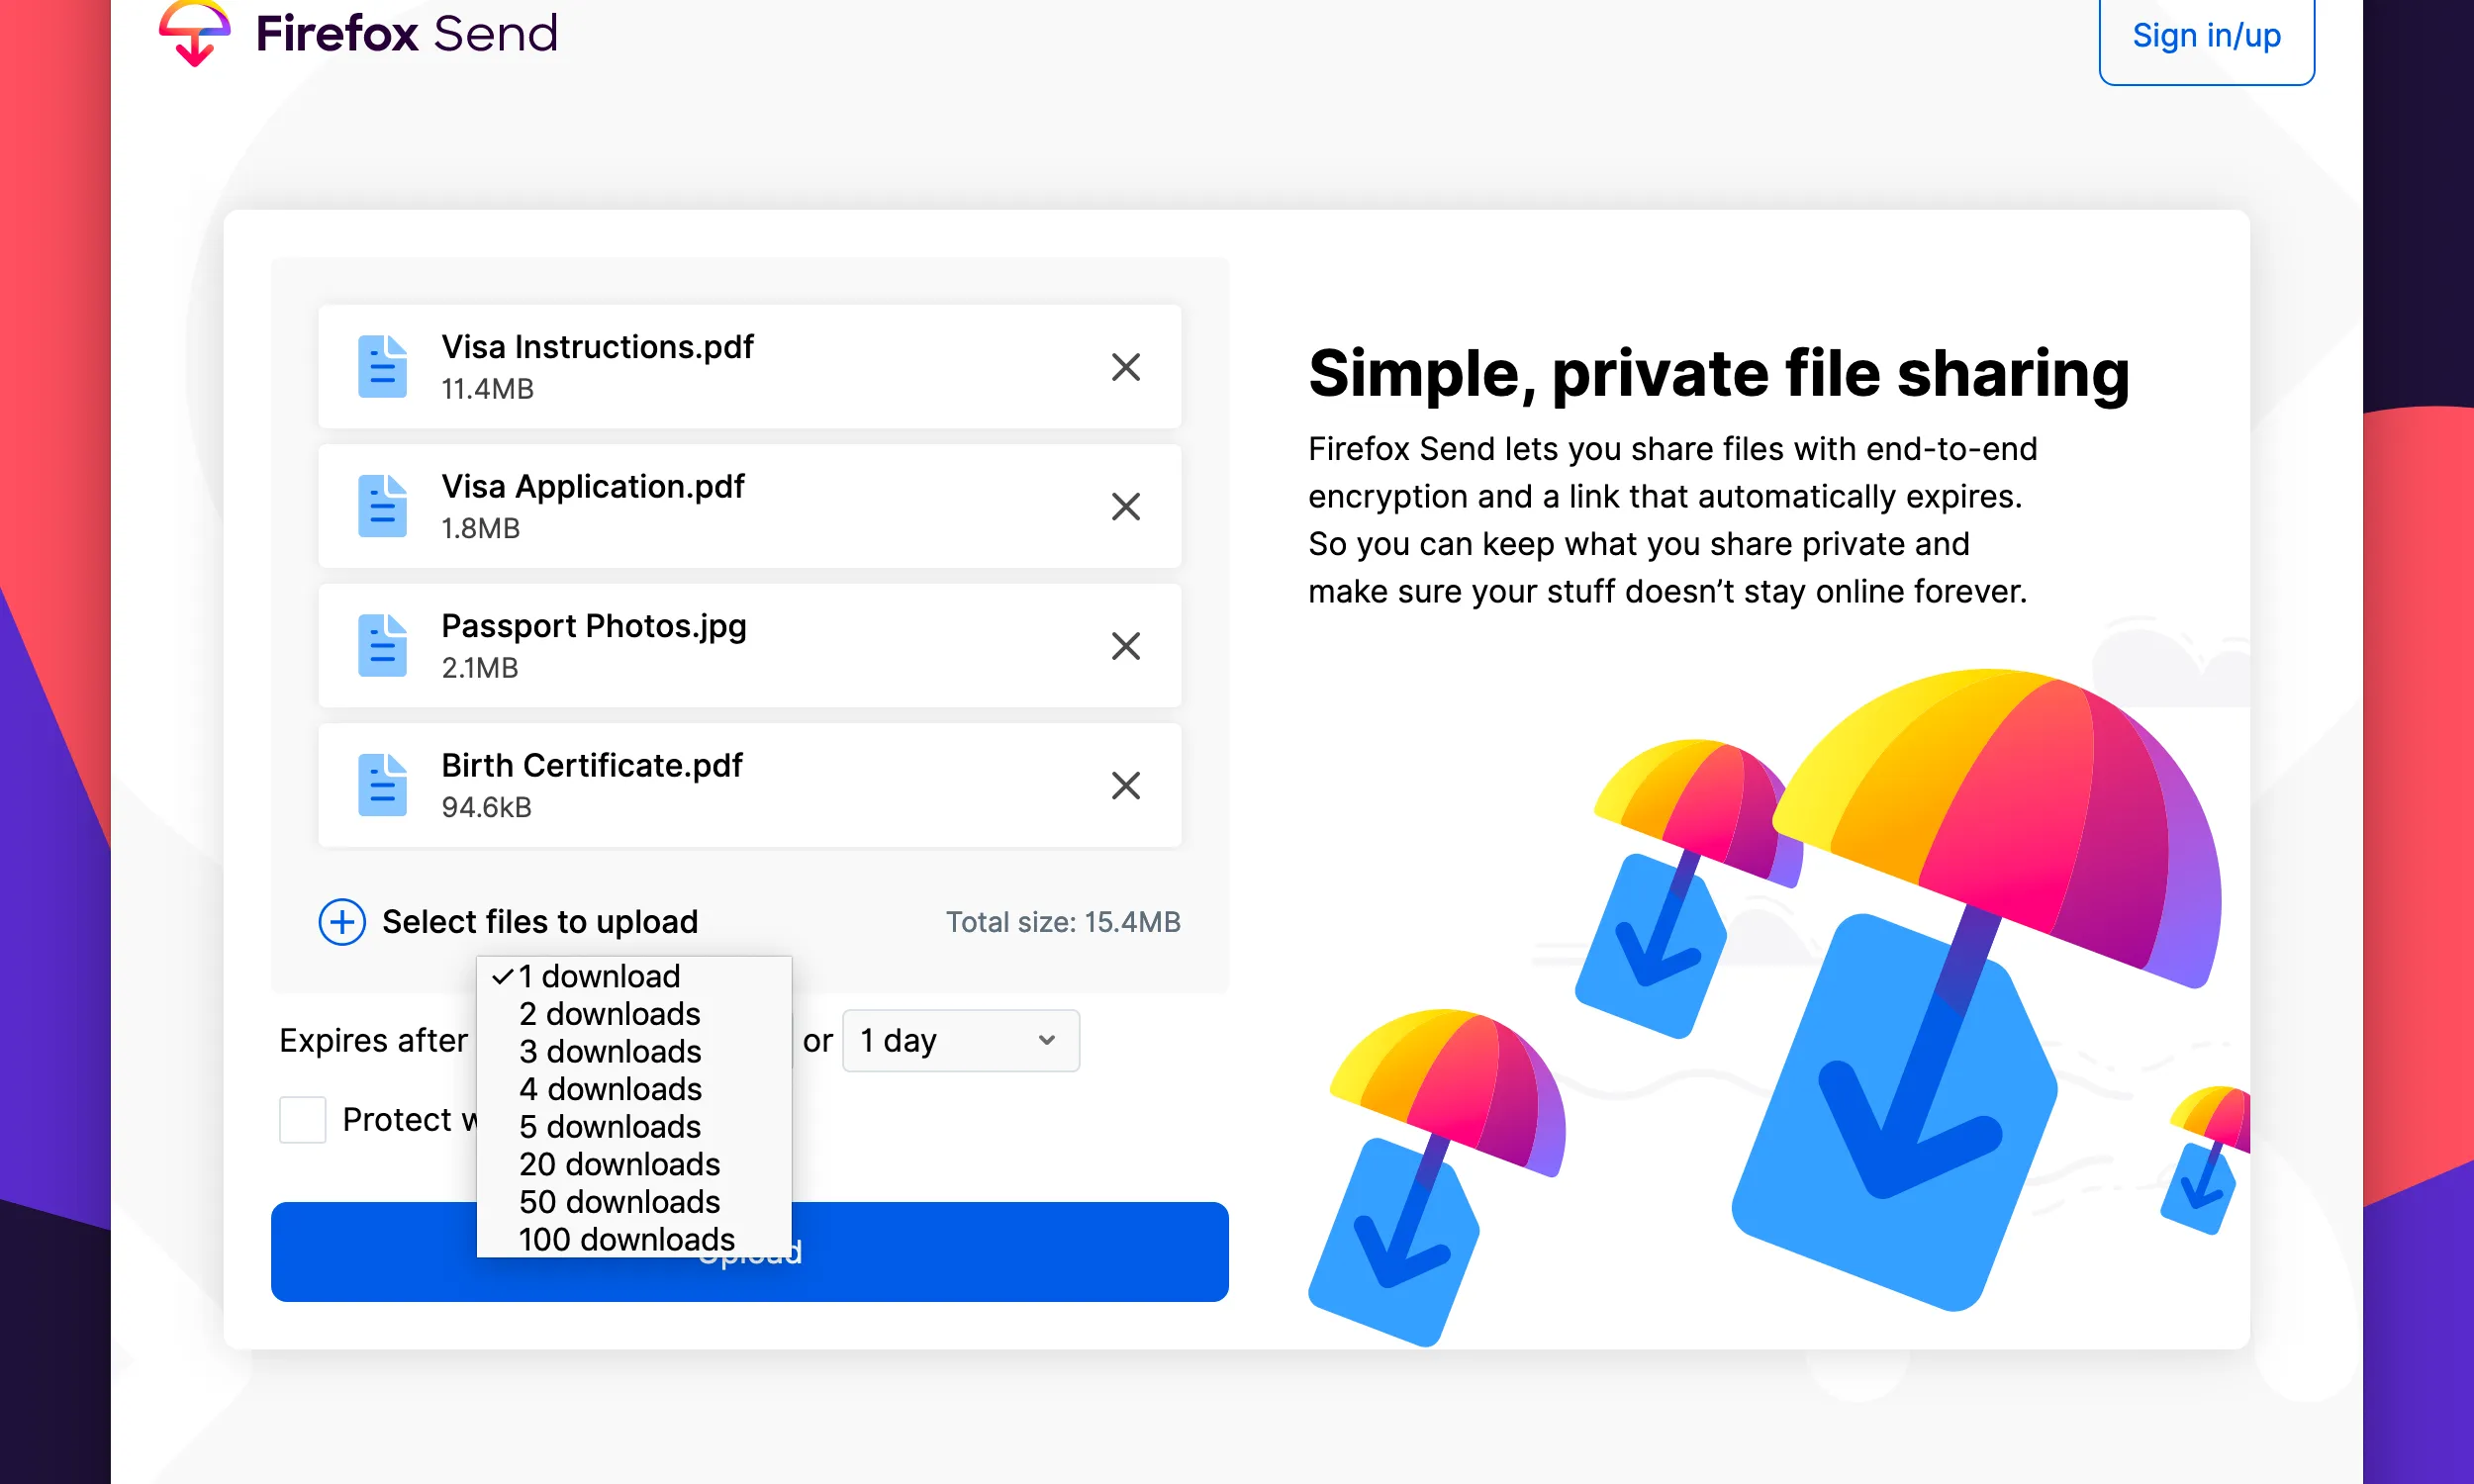Click the 11.4MB file size label
Viewport: 2474px width, 1484px height.
488,389
